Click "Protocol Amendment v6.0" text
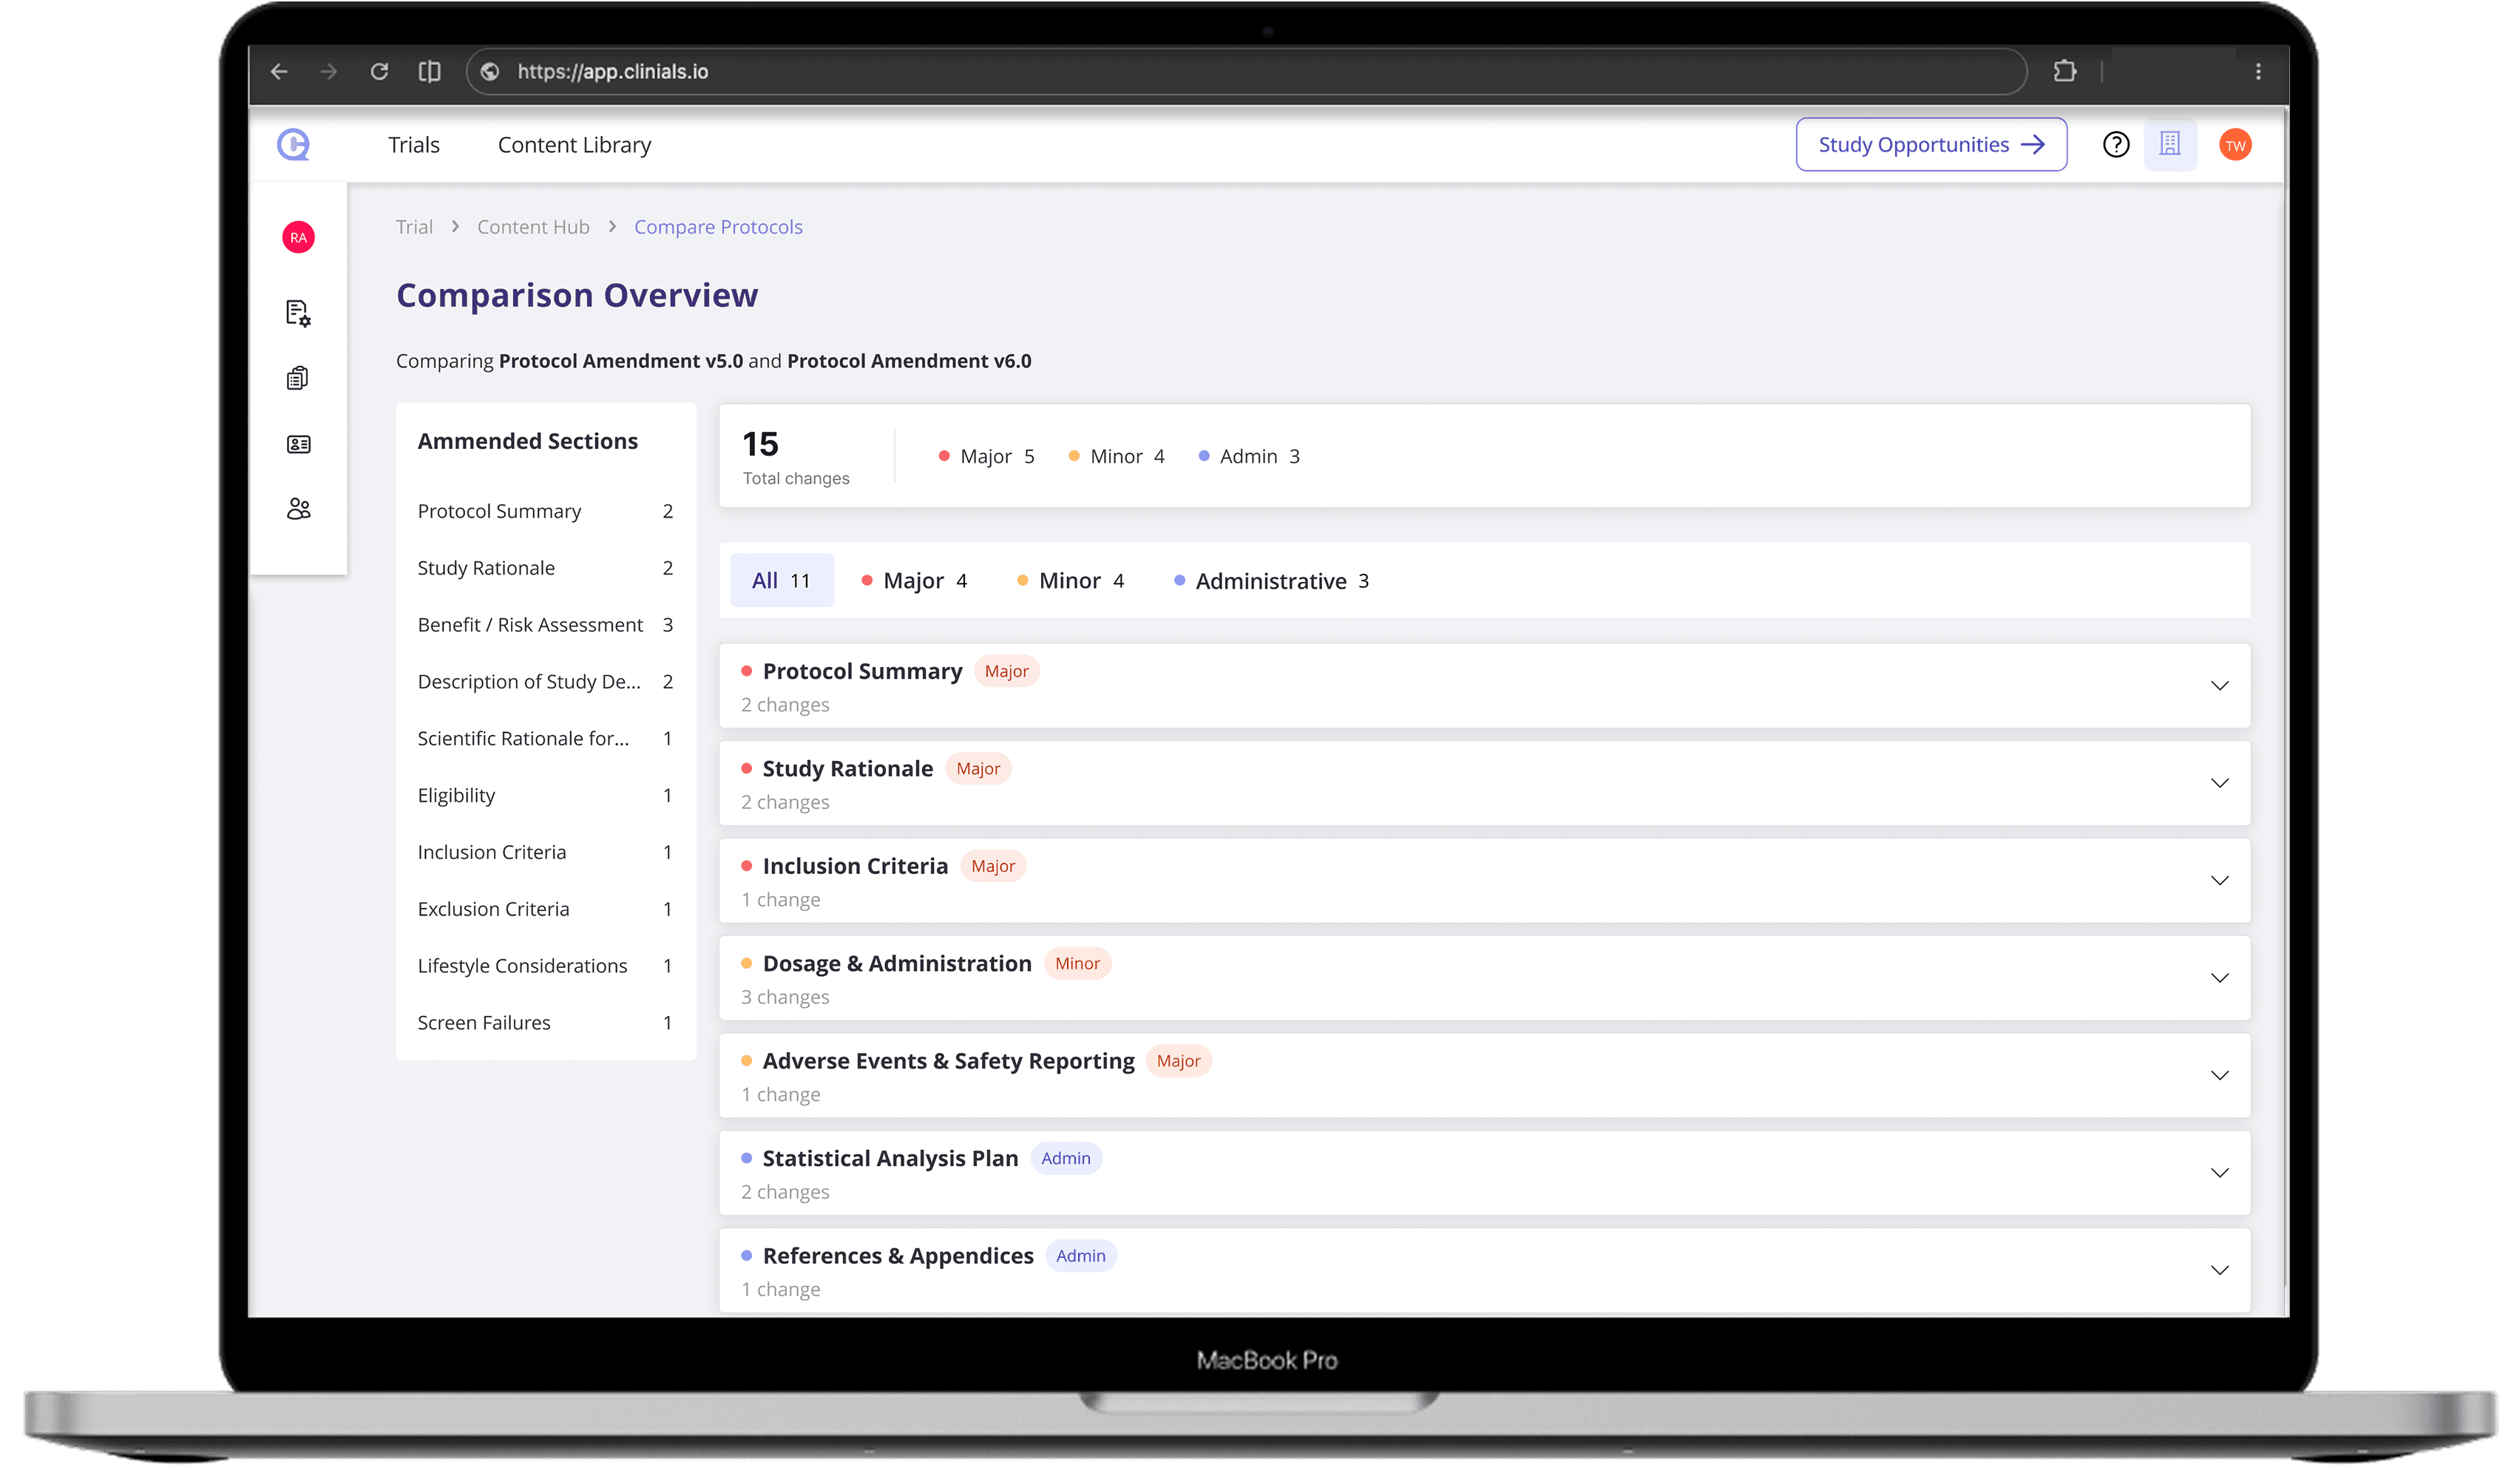Viewport: 2520px width, 1473px height. 909,362
